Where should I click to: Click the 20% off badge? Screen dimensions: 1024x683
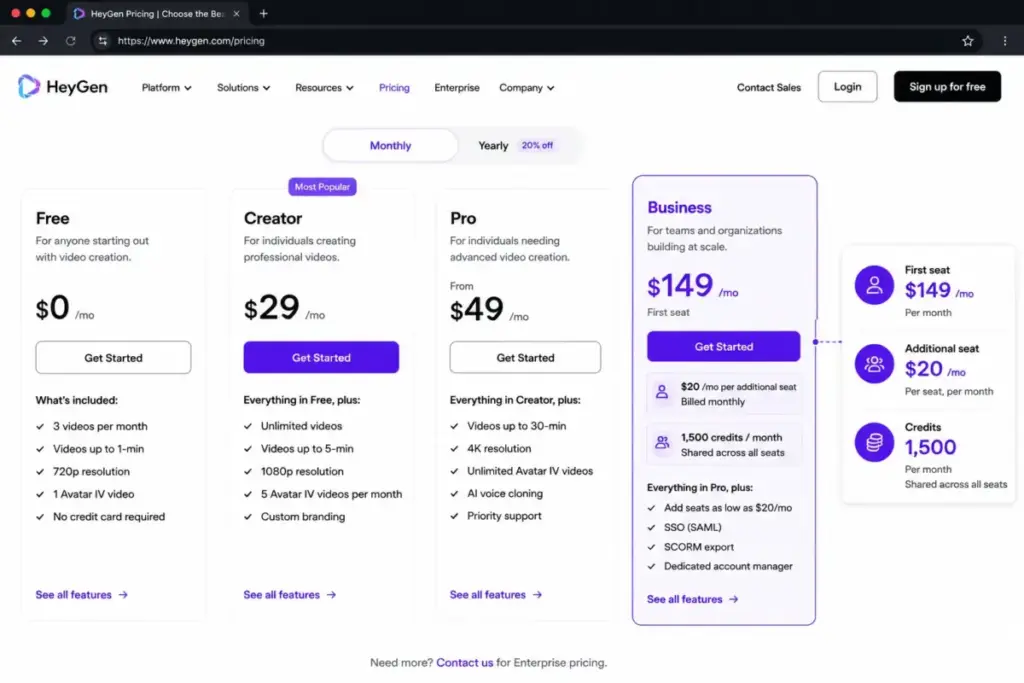tap(537, 146)
